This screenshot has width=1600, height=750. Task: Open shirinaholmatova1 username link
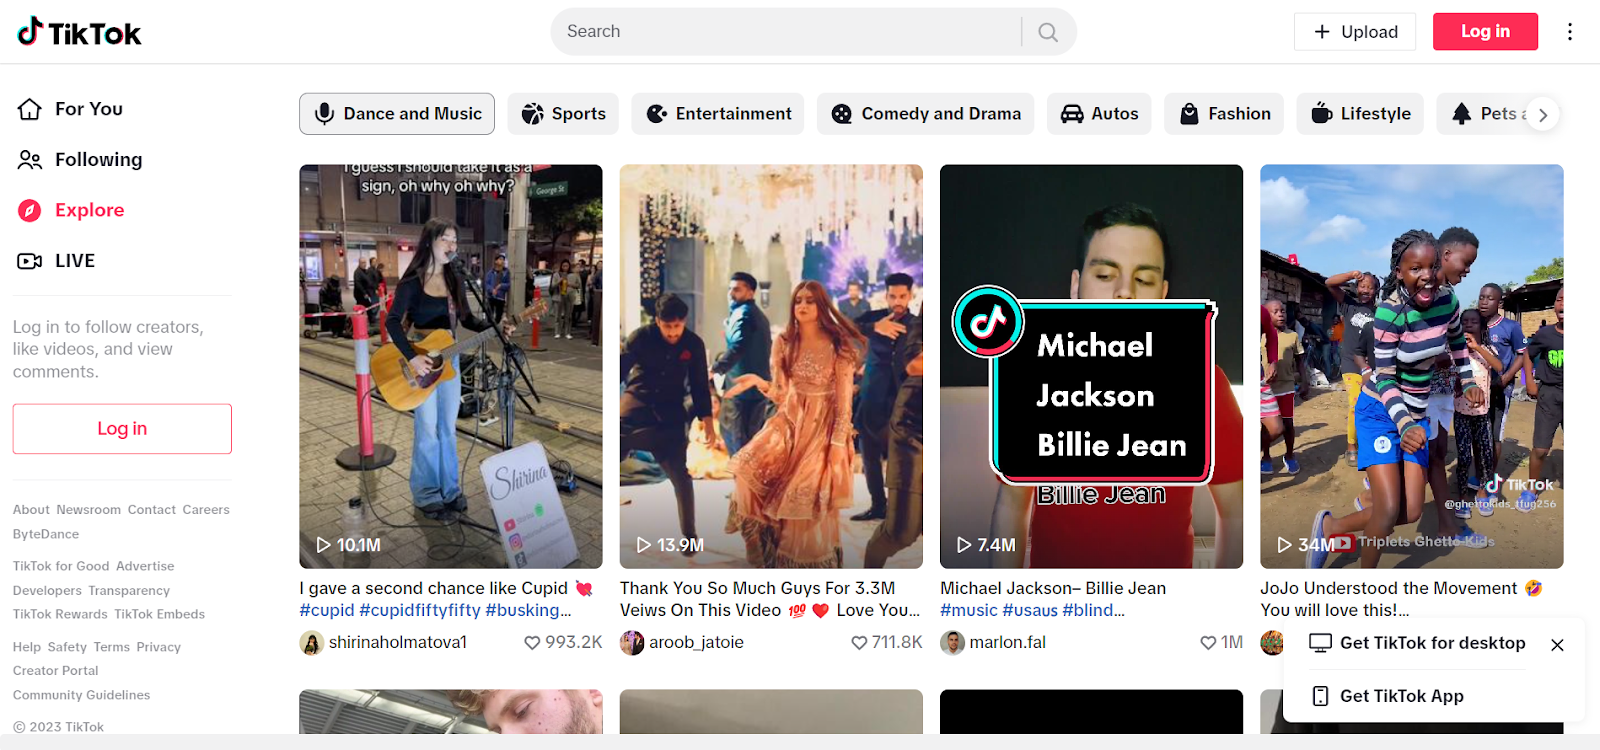click(x=398, y=643)
